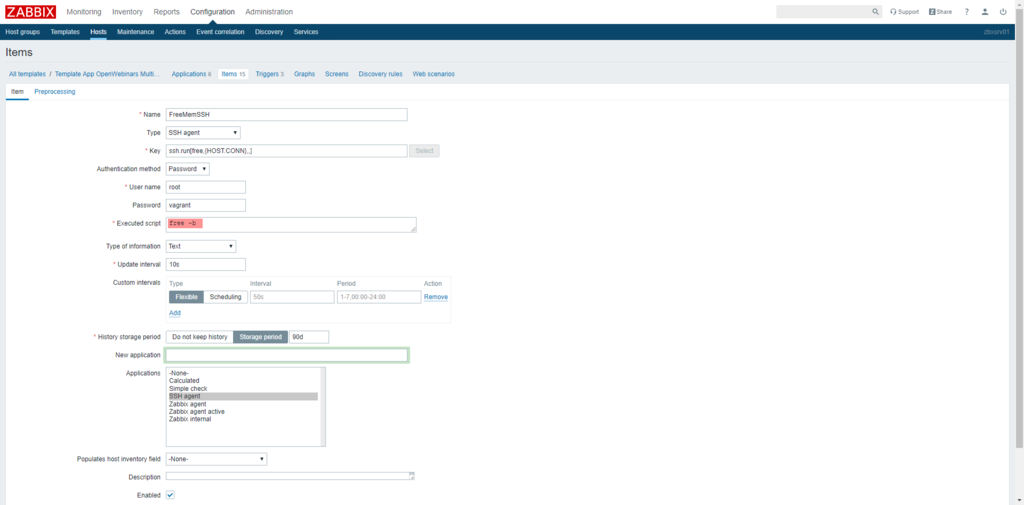
Task: Open the Type dropdown showing SSH agent
Action: [x=203, y=132]
